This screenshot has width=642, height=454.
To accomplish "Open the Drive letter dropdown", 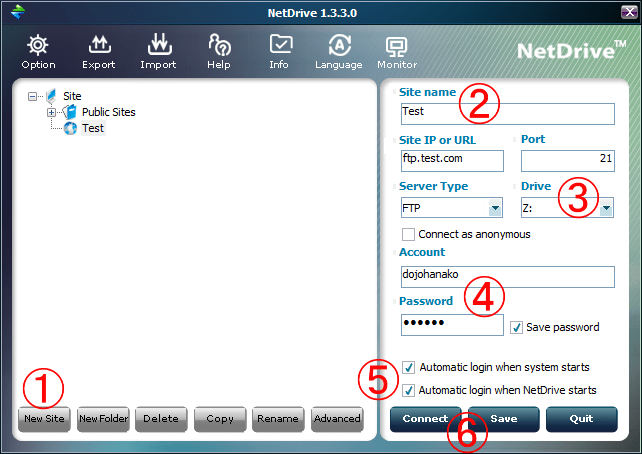I will pyautogui.click(x=607, y=209).
